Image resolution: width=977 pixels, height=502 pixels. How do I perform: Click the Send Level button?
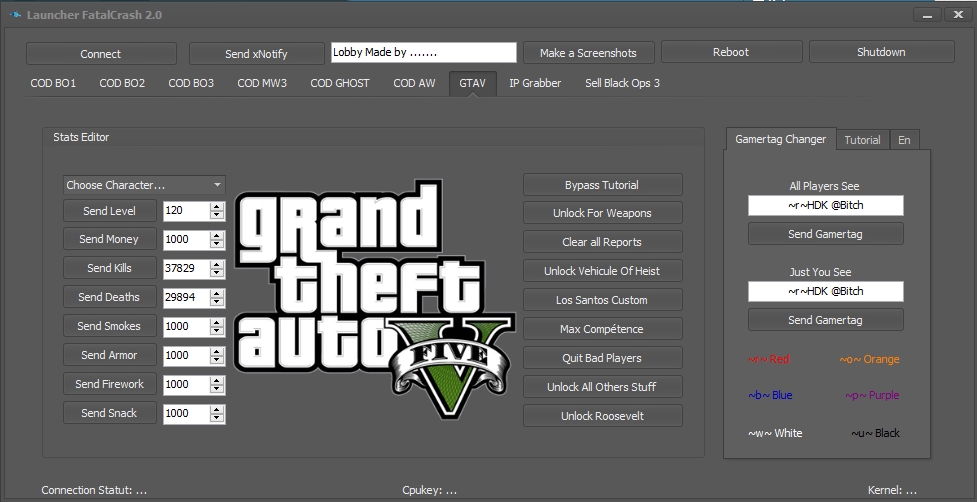pyautogui.click(x=109, y=211)
